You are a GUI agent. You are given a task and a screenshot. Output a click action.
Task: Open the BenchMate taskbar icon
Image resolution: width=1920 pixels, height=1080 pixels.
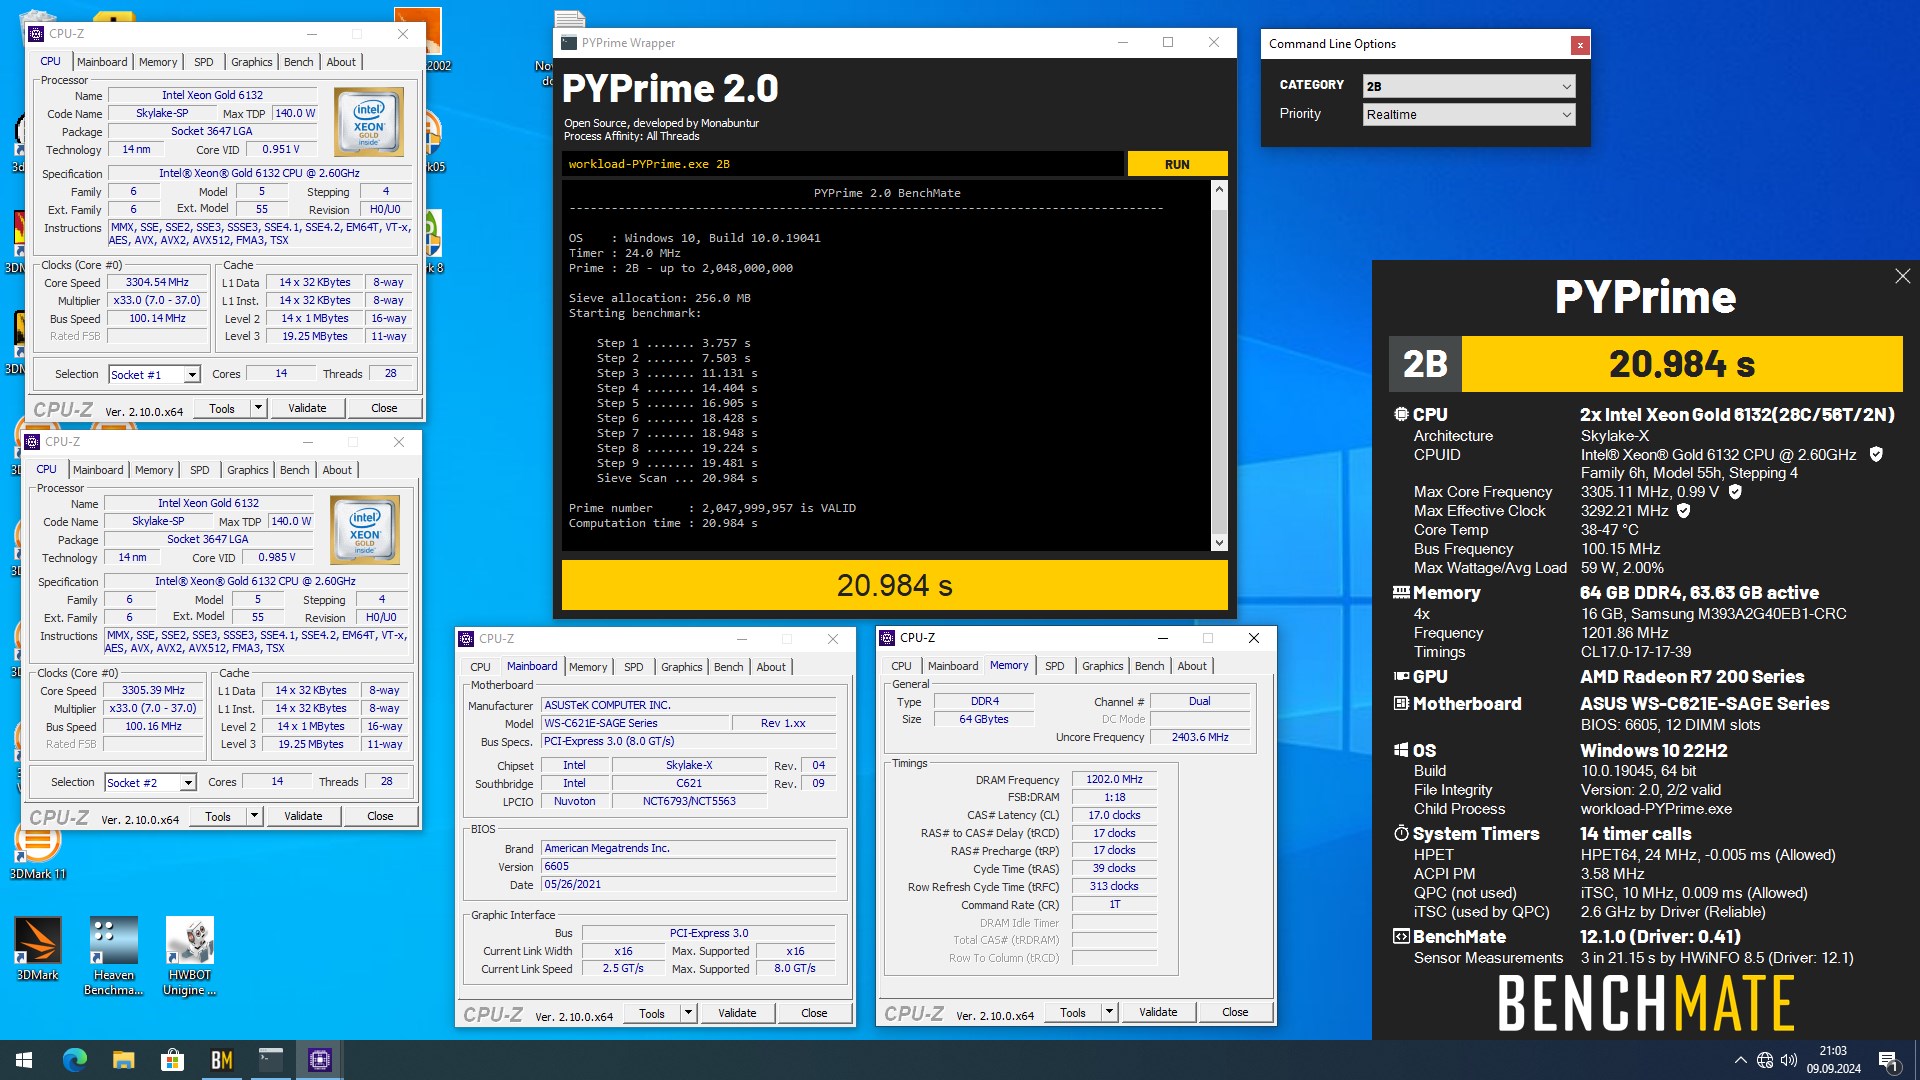221,1060
